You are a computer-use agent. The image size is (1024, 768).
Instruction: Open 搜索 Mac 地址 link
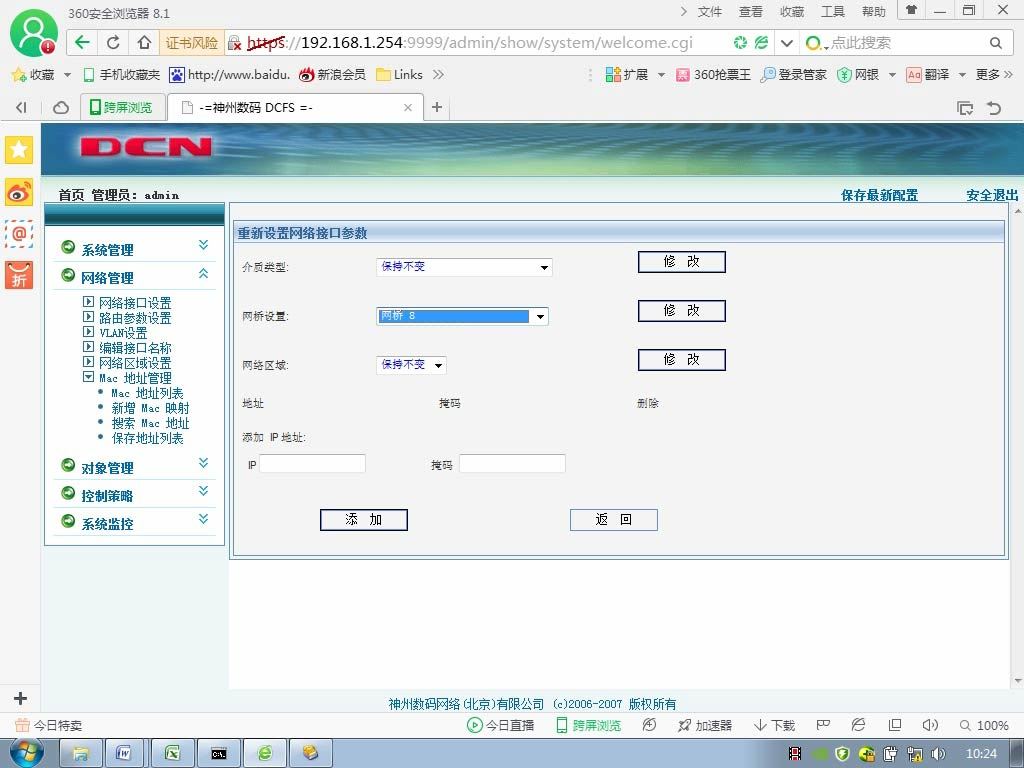pyautogui.click(x=150, y=423)
